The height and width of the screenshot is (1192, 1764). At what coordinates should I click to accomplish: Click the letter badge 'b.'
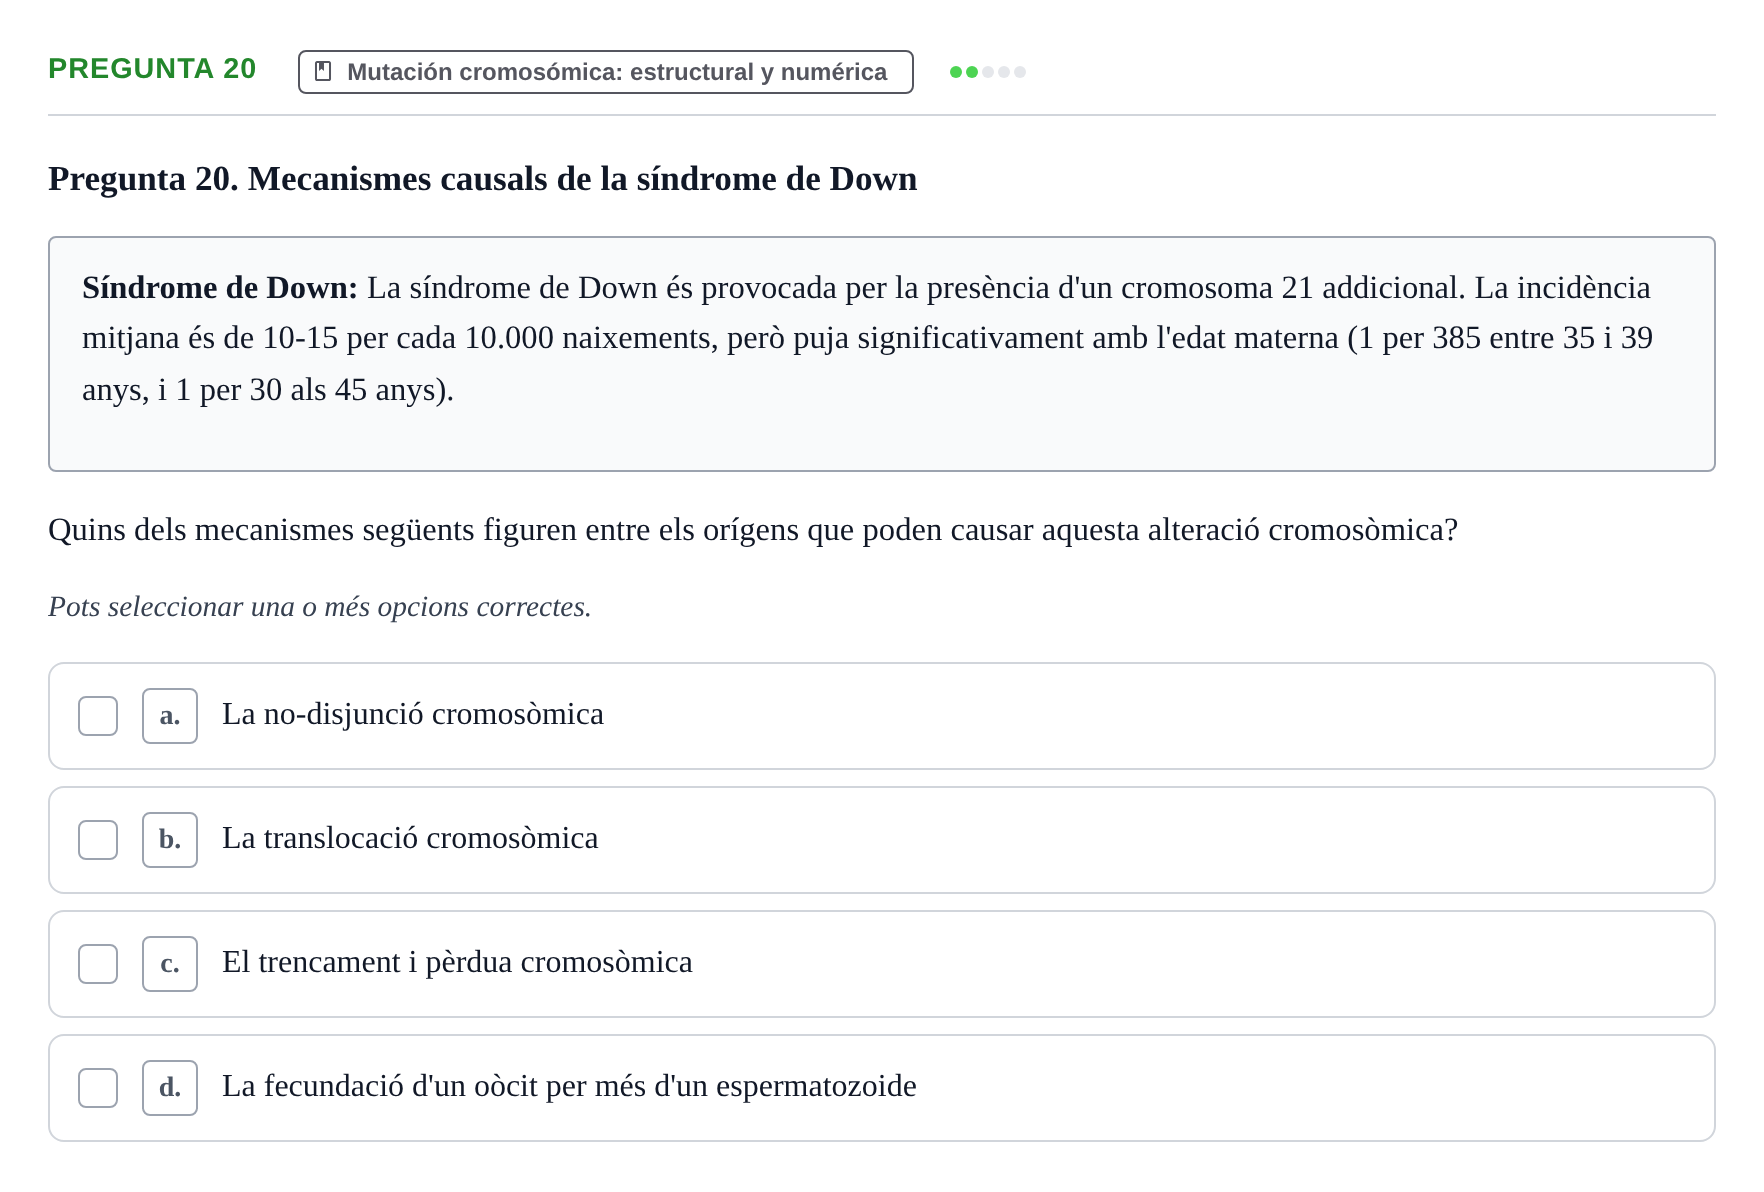tap(170, 840)
